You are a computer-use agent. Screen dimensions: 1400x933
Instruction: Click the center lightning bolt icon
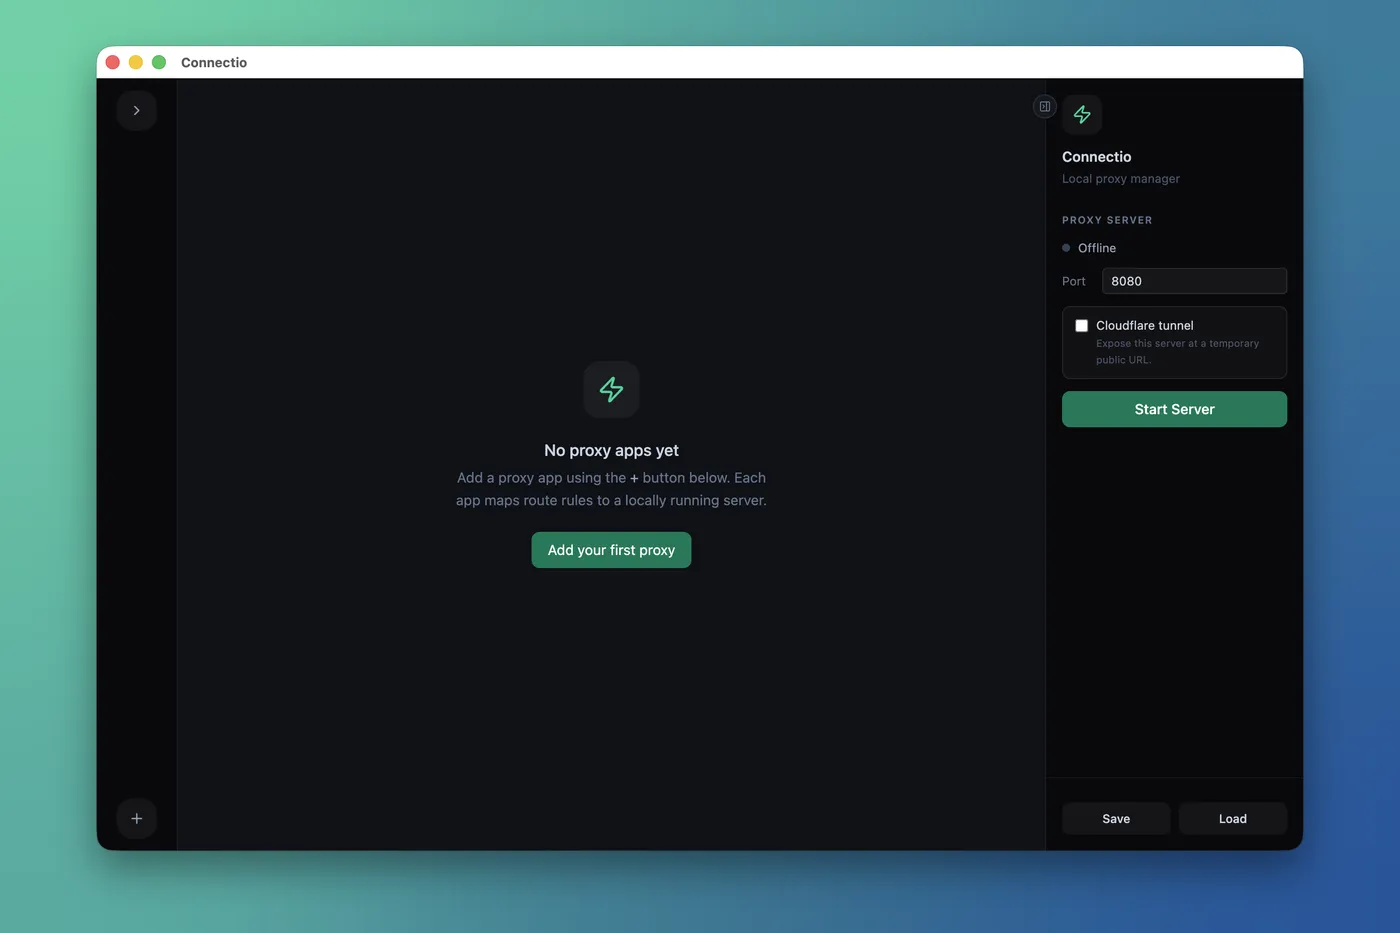pyautogui.click(x=611, y=389)
